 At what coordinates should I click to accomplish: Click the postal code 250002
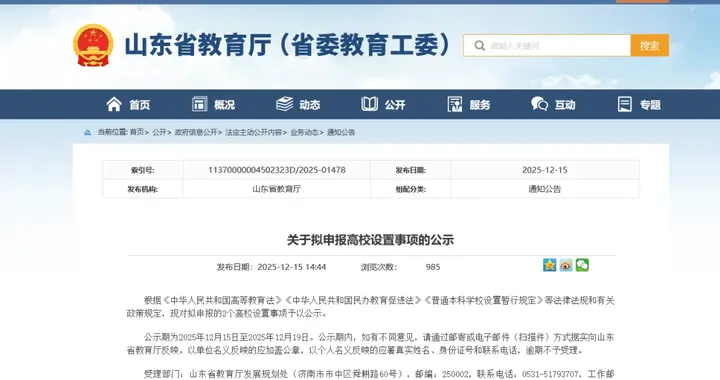click(455, 374)
